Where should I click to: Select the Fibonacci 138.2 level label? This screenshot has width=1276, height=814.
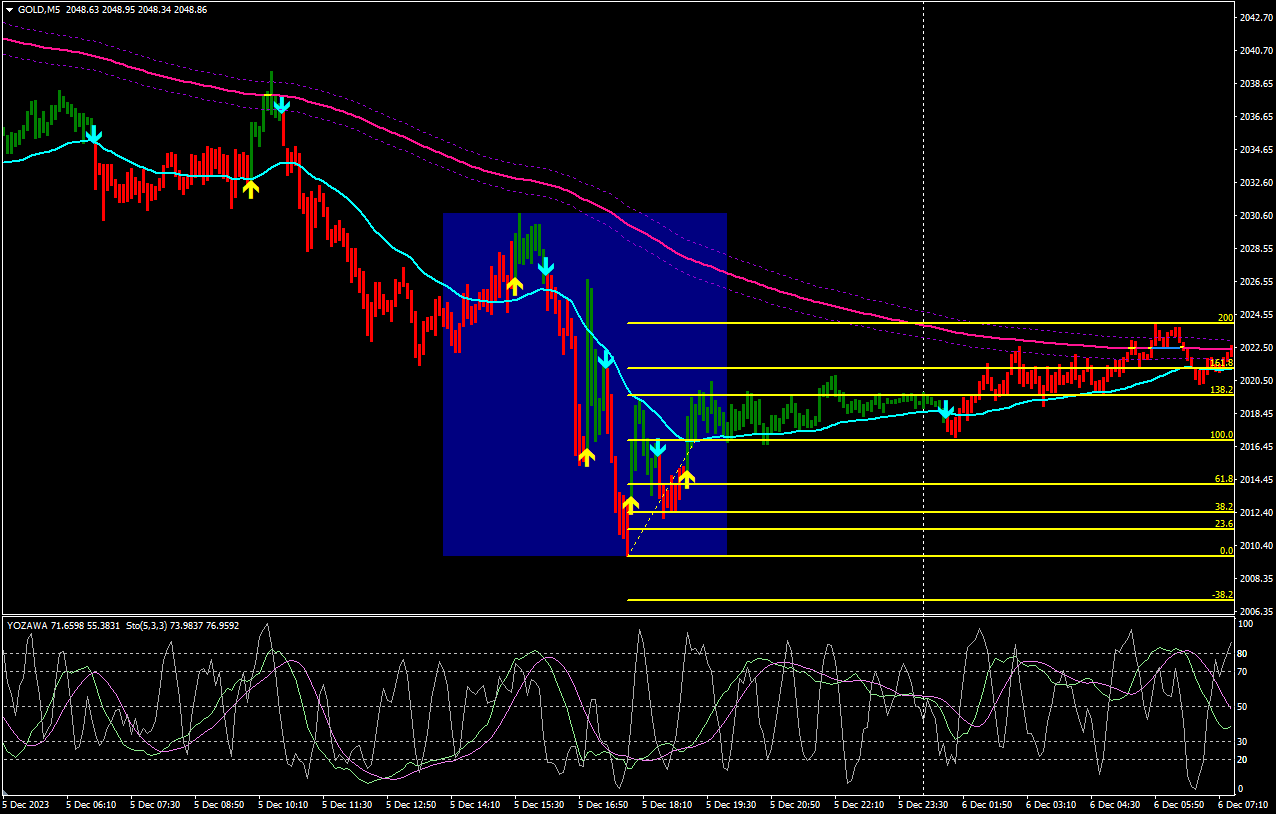pos(1221,390)
